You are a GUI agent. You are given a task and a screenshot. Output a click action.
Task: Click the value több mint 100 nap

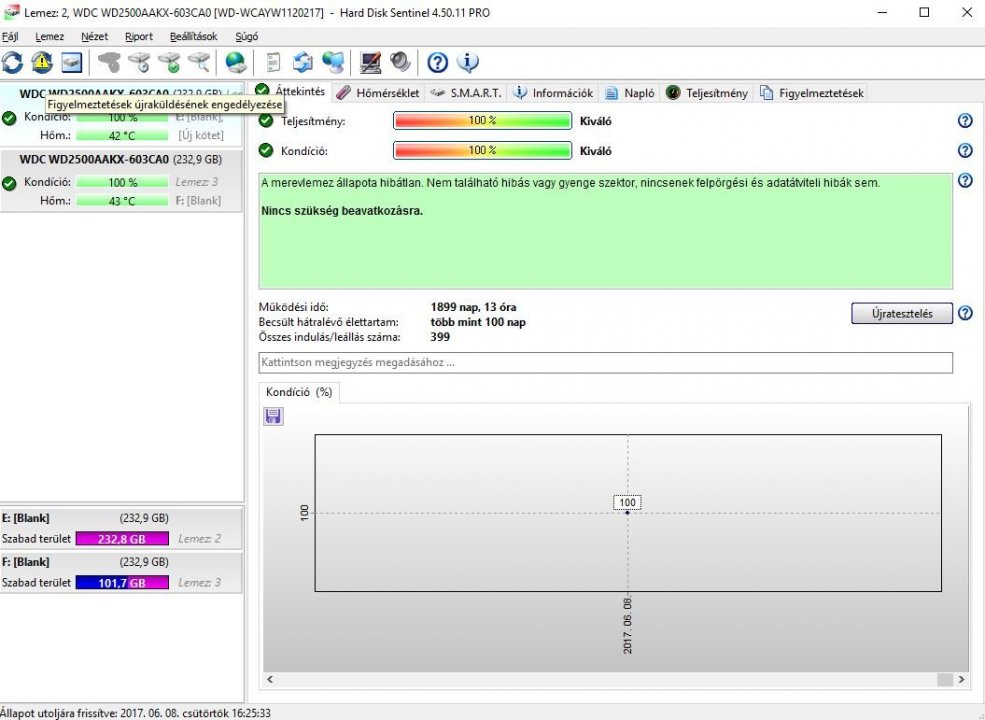(478, 322)
